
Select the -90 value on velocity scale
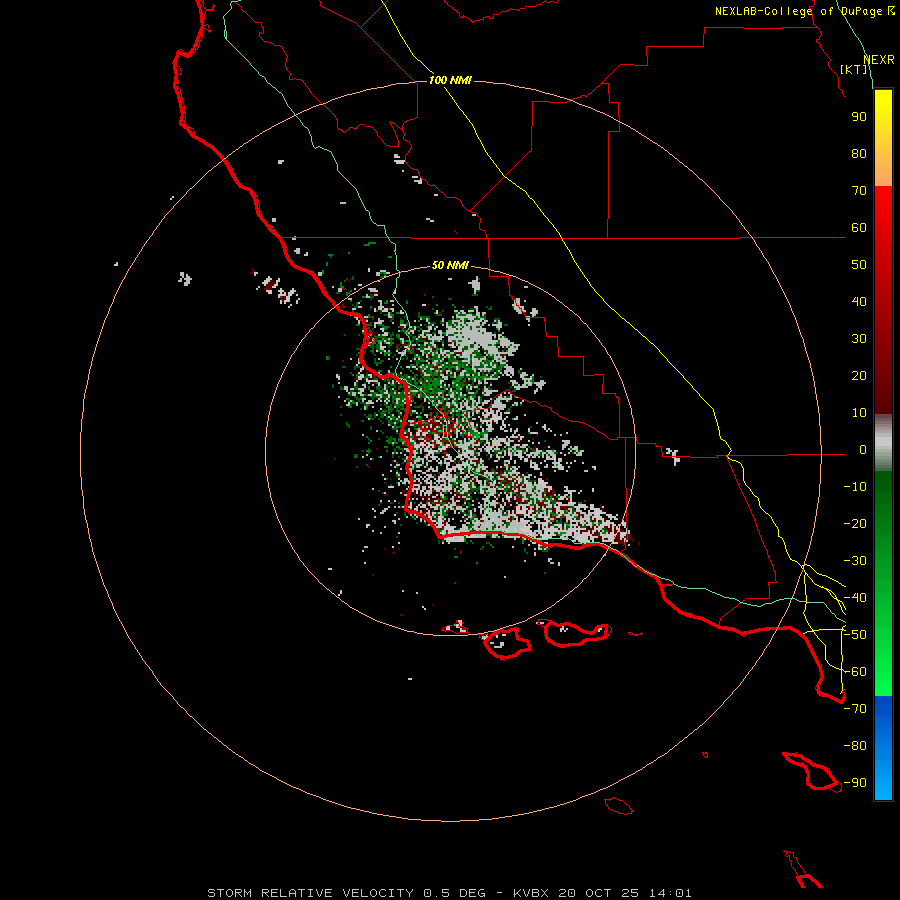855,783
